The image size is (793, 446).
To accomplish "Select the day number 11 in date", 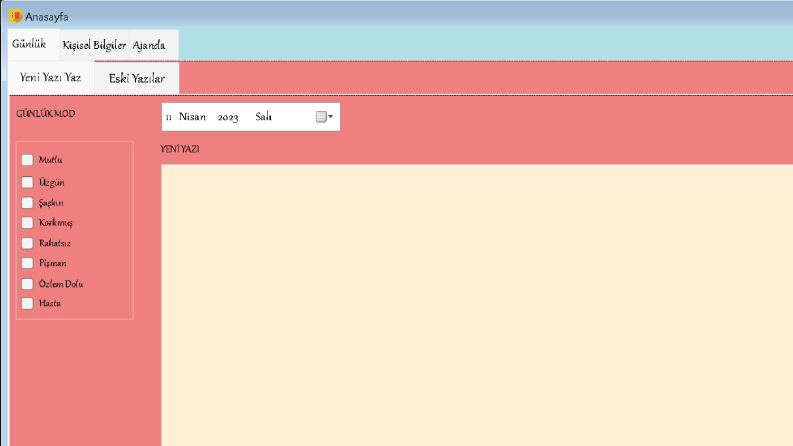I will tap(168, 117).
